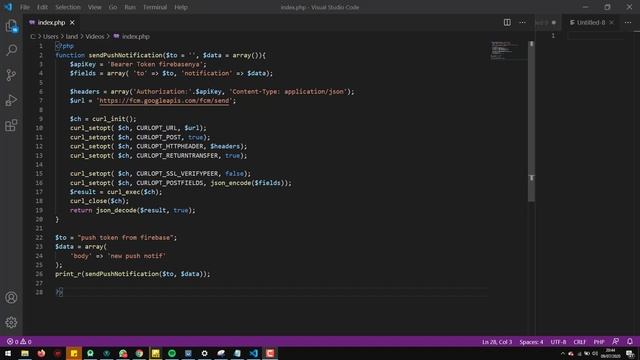This screenshot has height=360, width=640.
Task: Launch Firefox from the taskbar
Action: pos(41,353)
